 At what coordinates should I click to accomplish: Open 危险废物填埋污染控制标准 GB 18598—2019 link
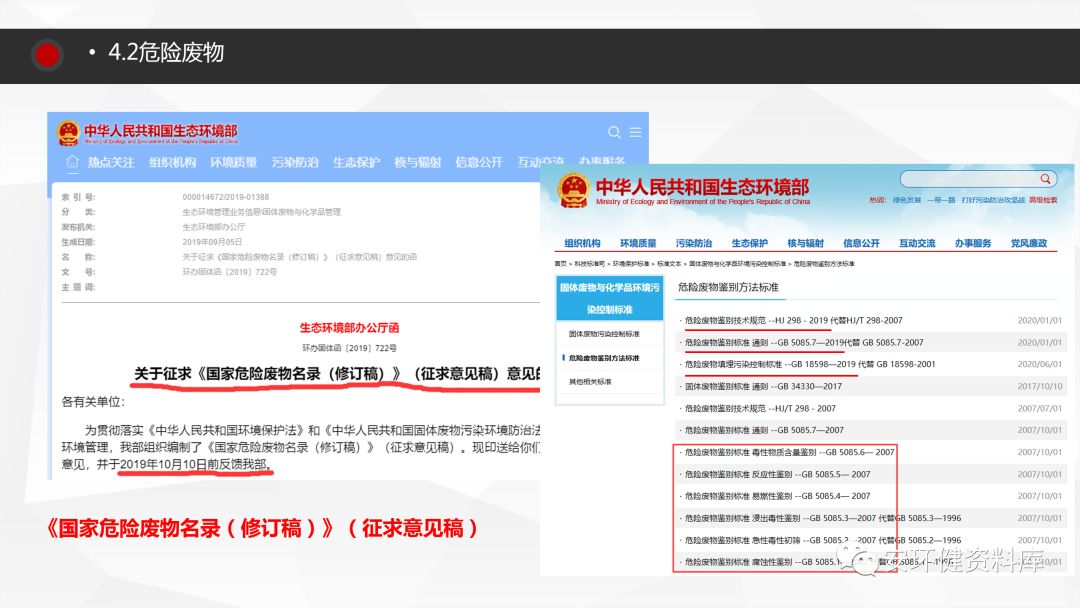(810, 364)
